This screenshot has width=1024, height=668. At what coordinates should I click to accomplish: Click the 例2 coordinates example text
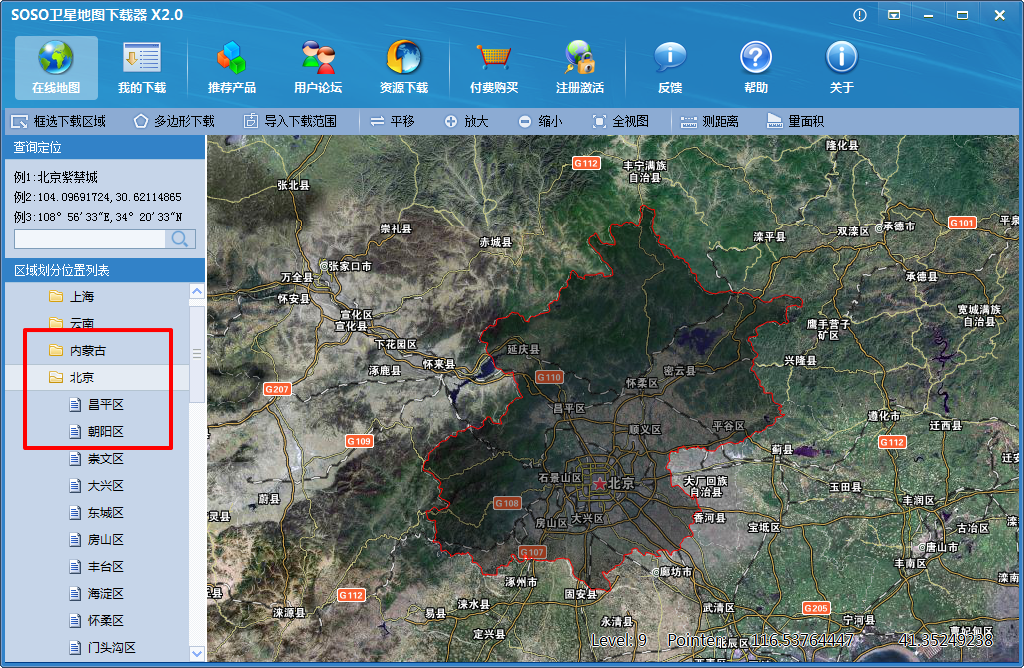pos(97,197)
